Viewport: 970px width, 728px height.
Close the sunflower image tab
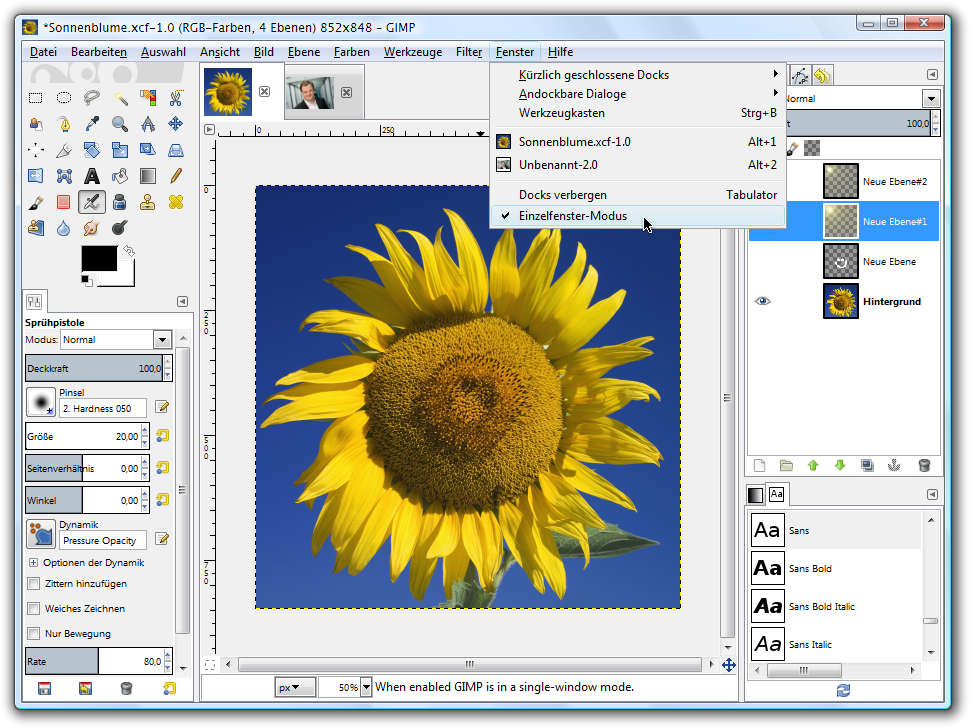click(264, 92)
